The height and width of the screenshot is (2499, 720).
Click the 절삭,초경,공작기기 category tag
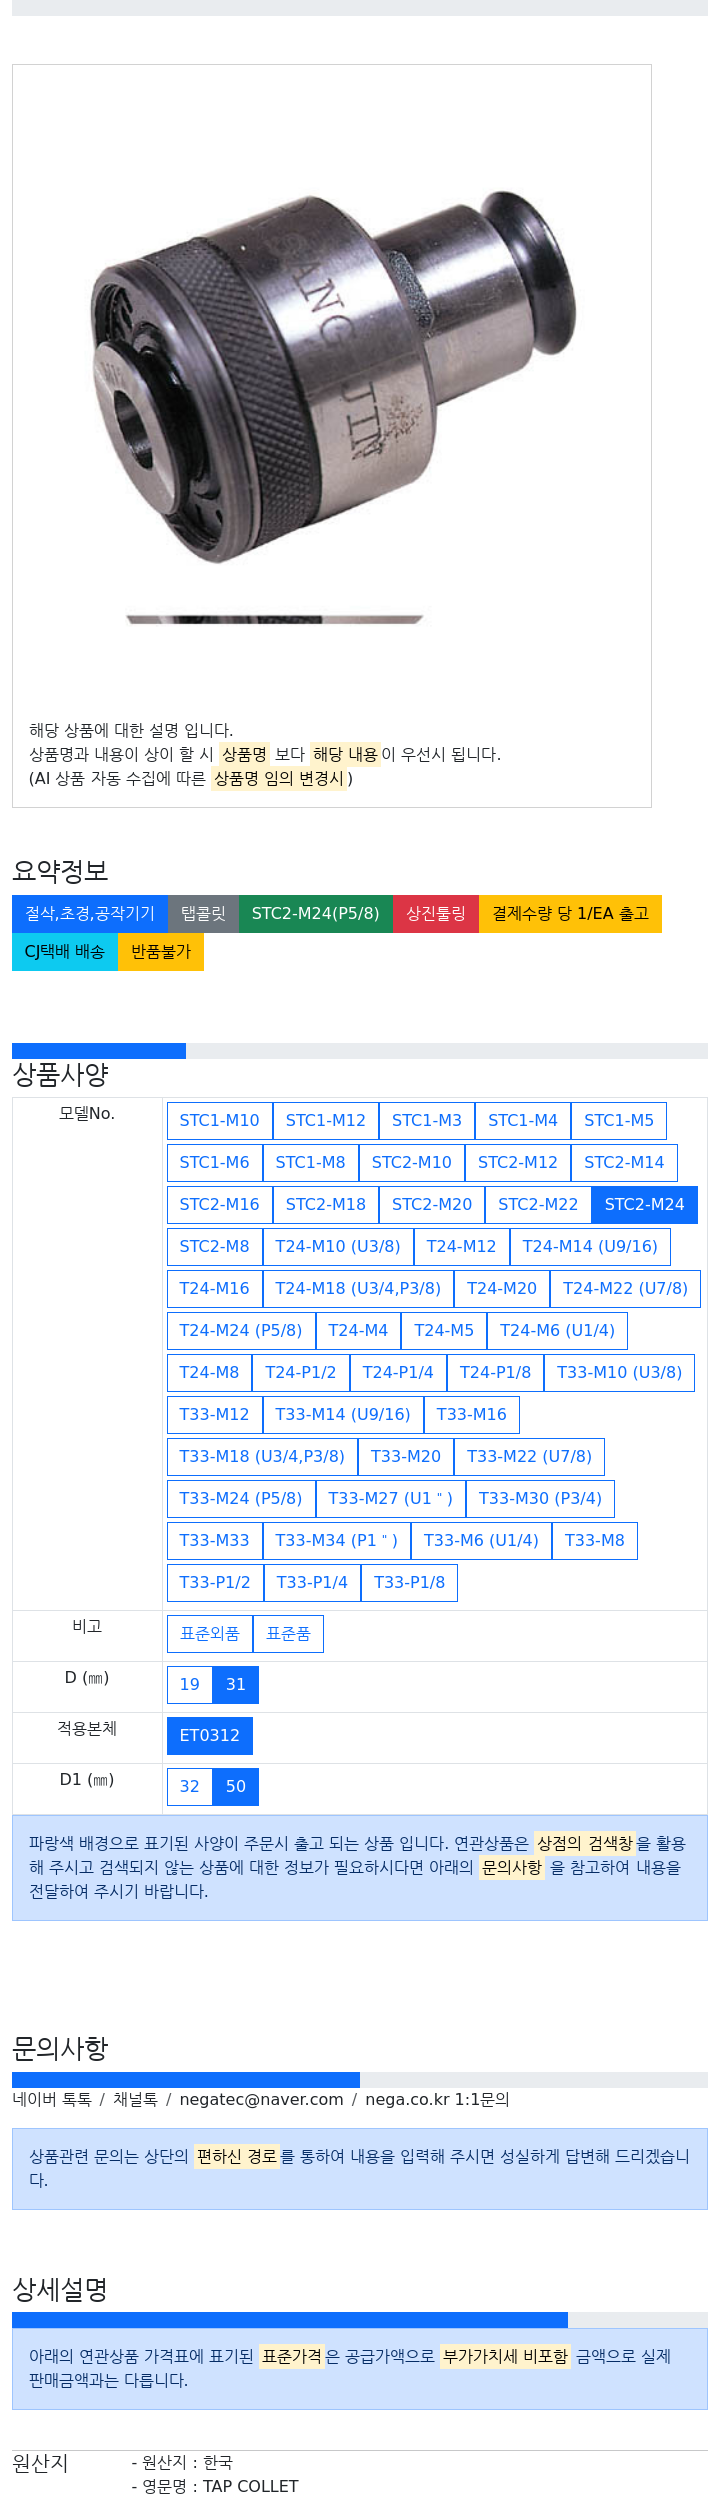(x=90, y=913)
